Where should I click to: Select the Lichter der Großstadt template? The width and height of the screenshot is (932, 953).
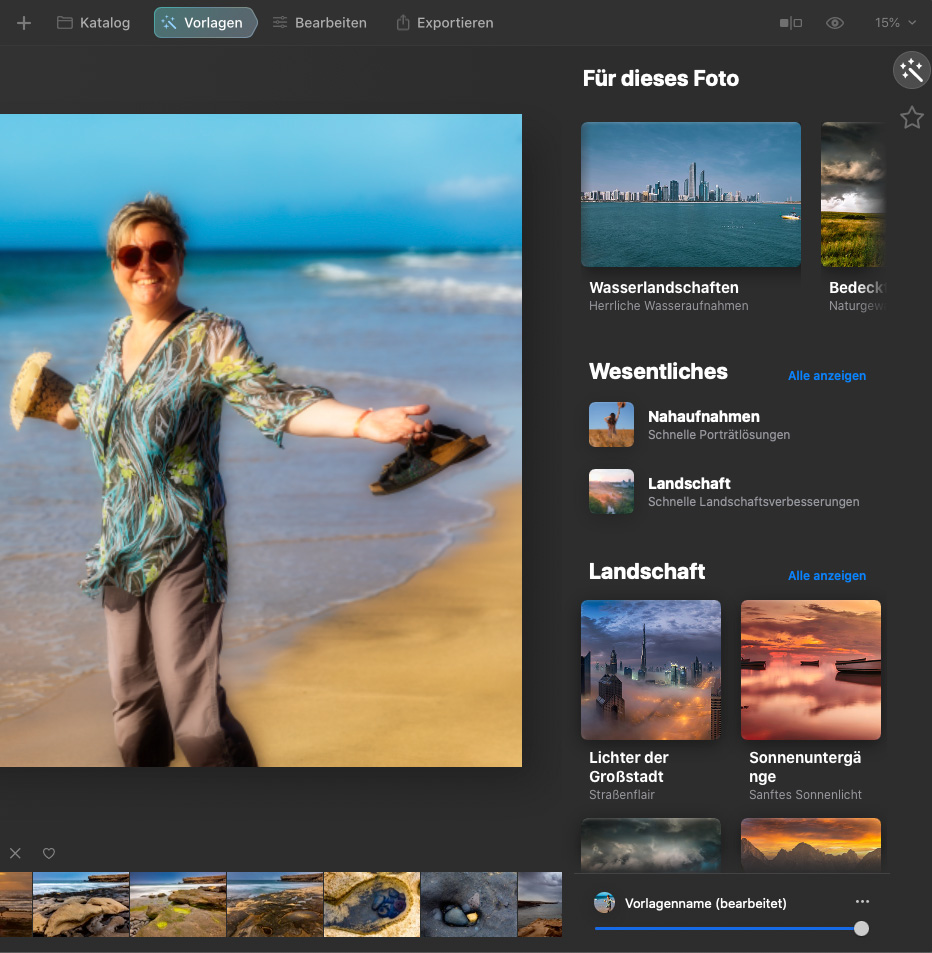[651, 670]
